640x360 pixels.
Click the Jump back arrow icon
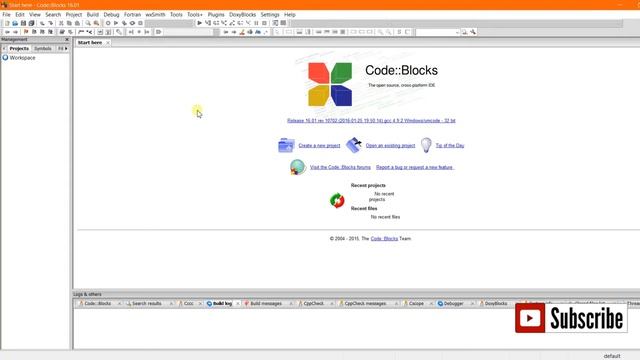(x=7, y=32)
